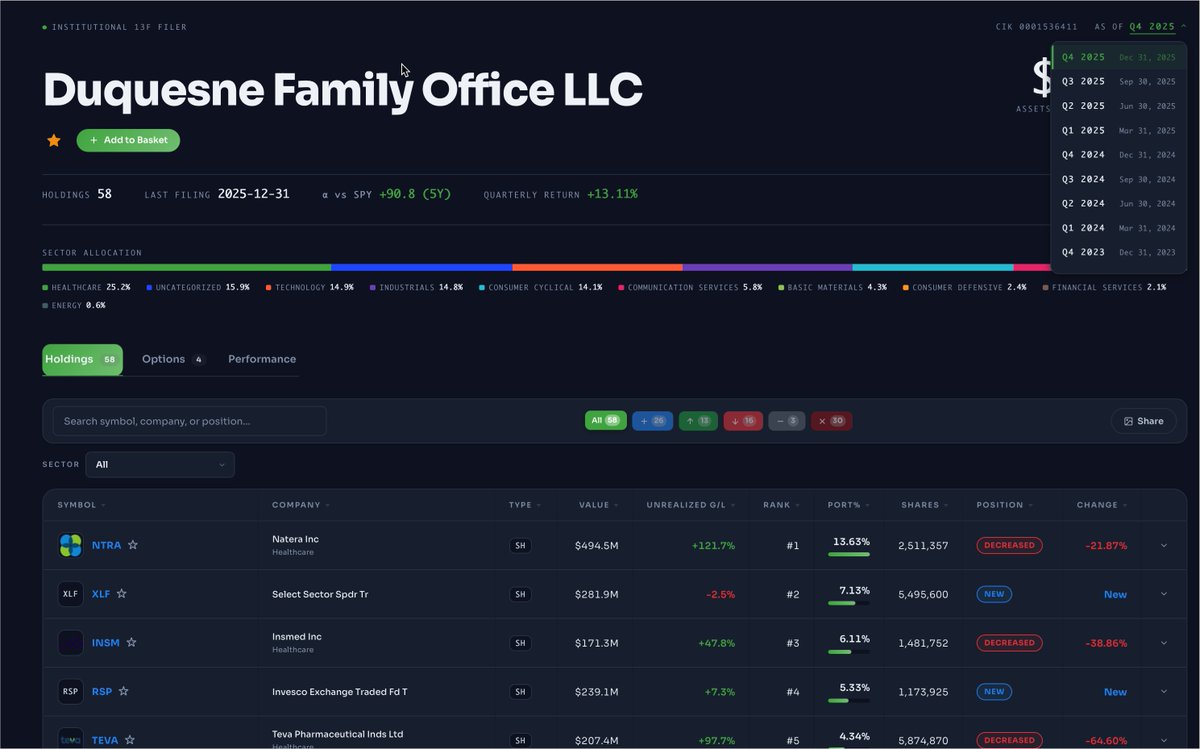Screen dimensions: 1200x749
Task: Star the XLF holding
Action: coord(122,594)
